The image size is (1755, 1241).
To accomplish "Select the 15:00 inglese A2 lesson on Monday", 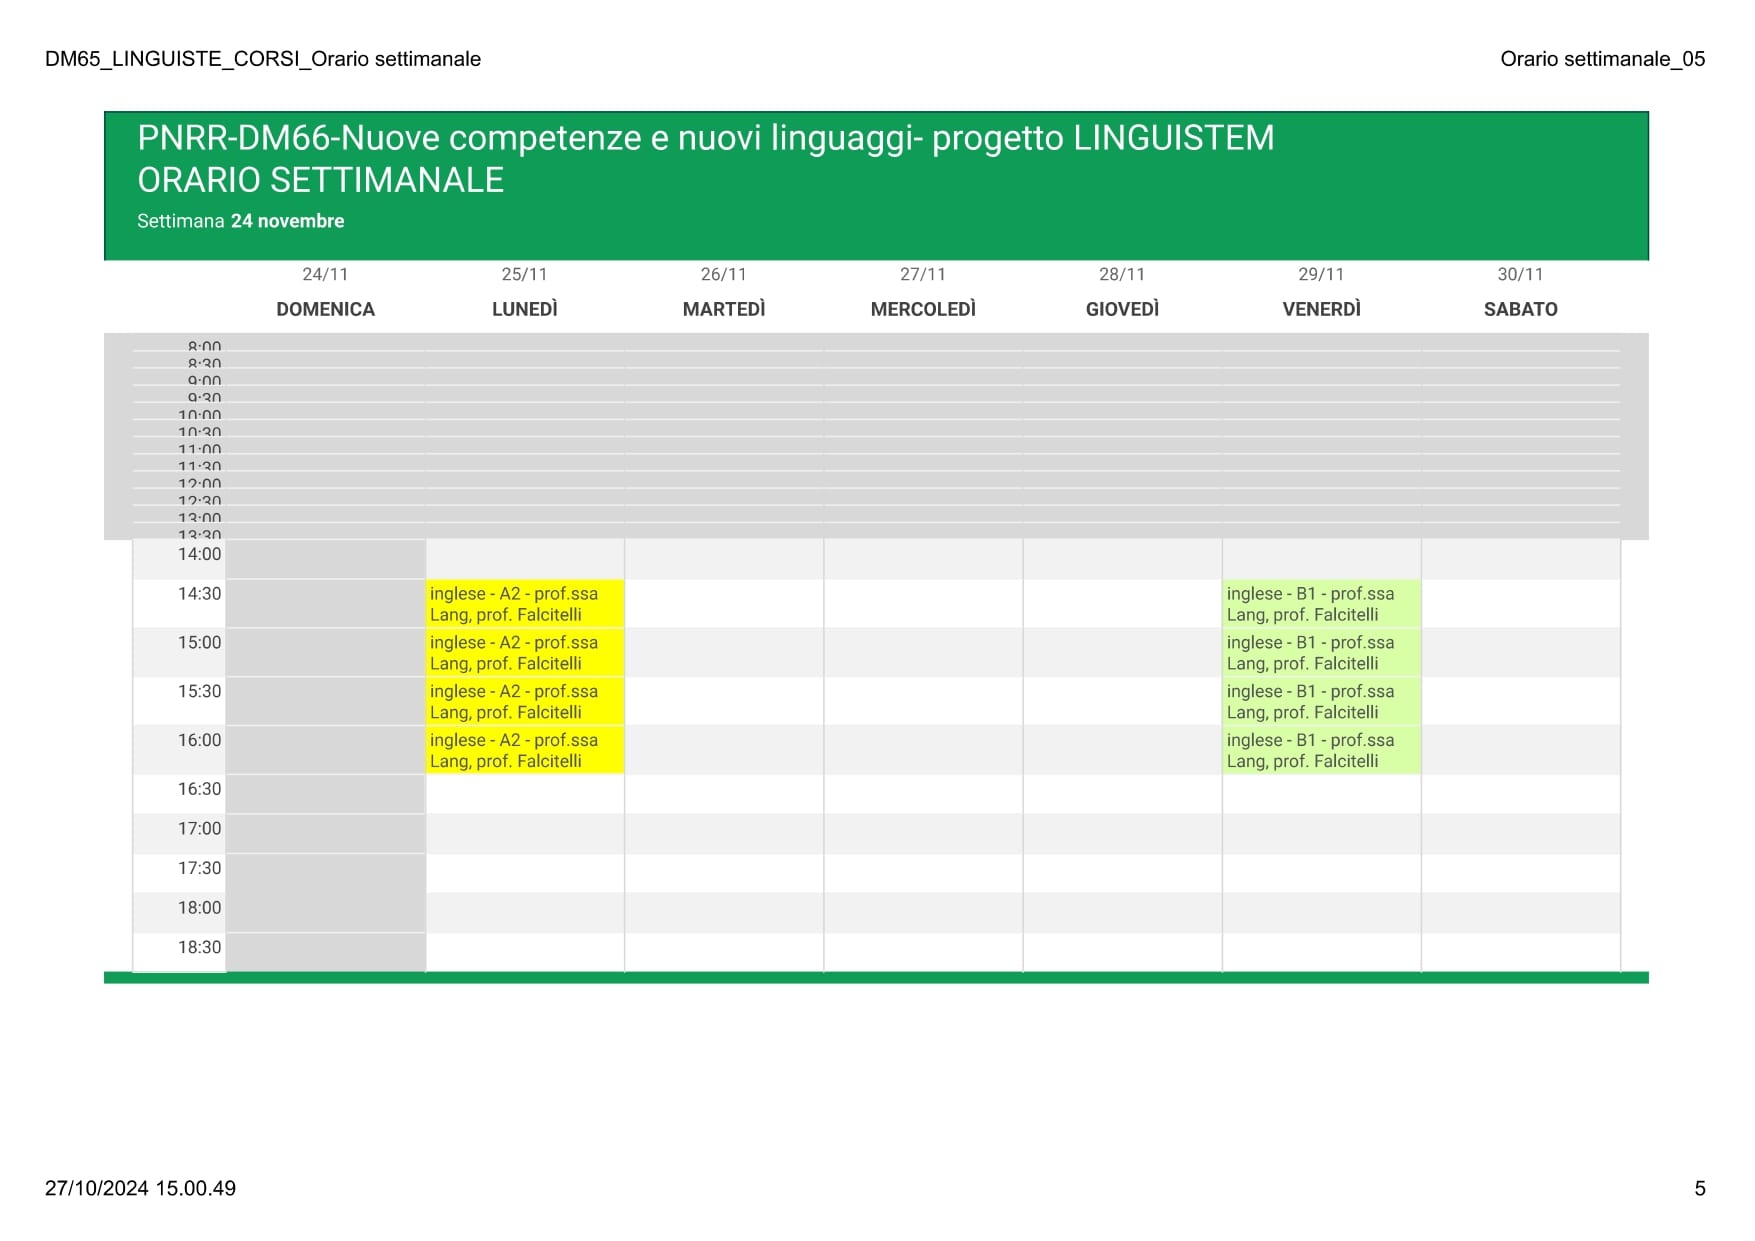I will [x=525, y=653].
